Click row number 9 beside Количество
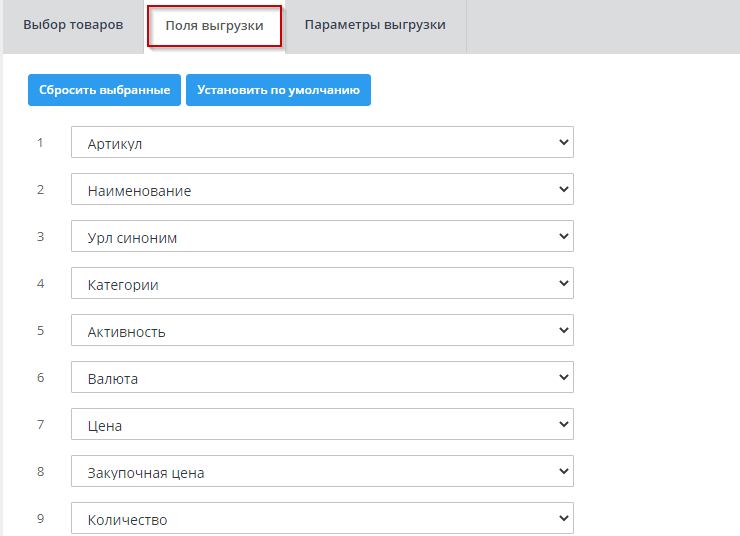The image size is (740, 536). point(41,518)
